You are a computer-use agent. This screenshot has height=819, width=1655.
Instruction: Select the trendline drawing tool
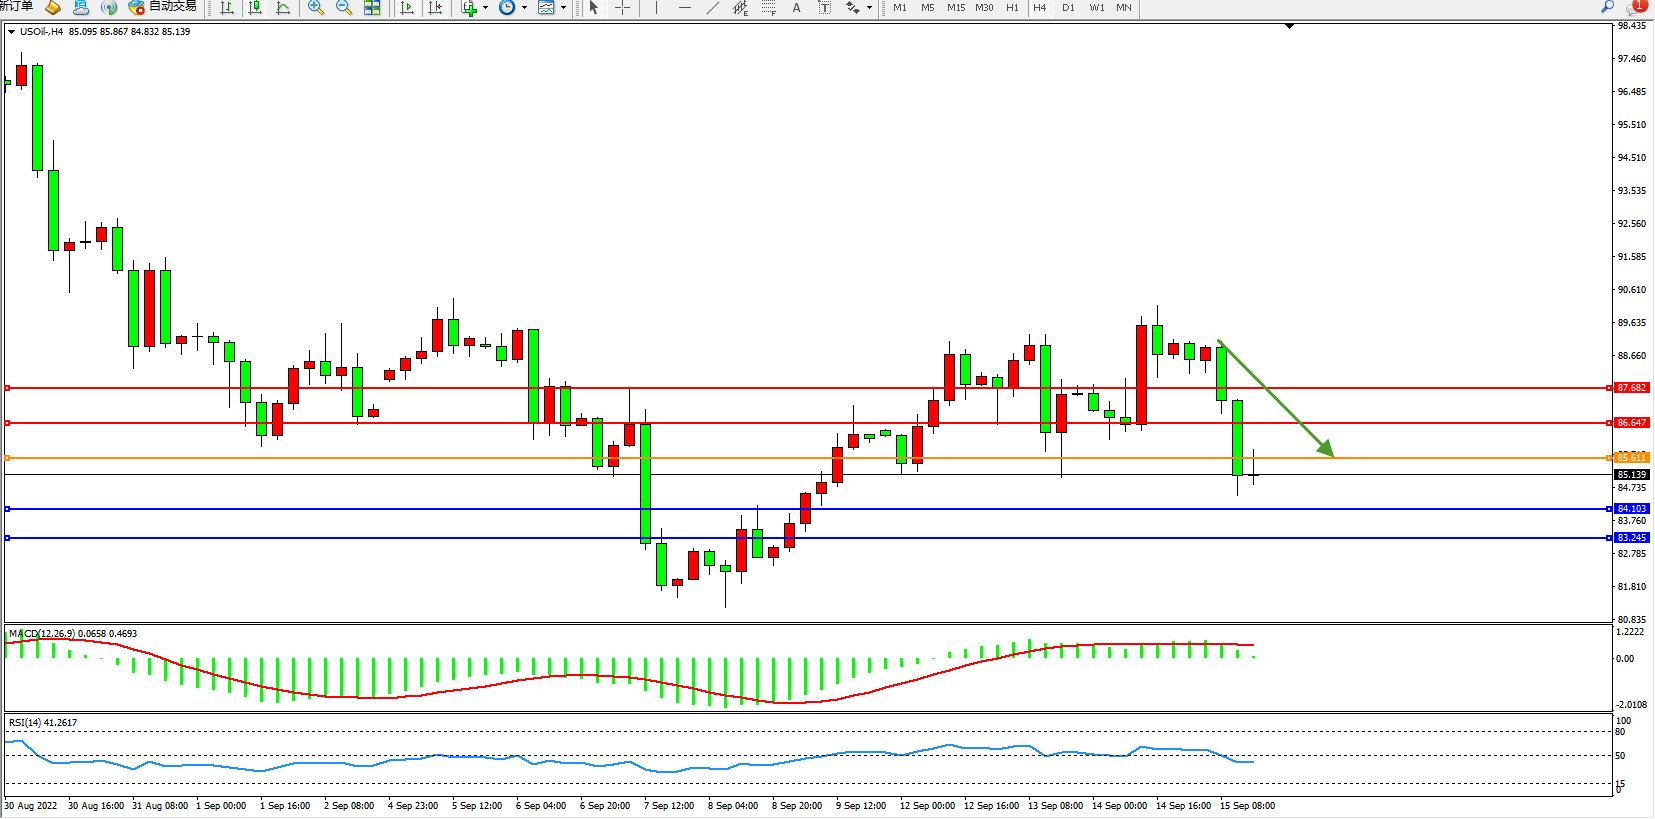[x=712, y=8]
